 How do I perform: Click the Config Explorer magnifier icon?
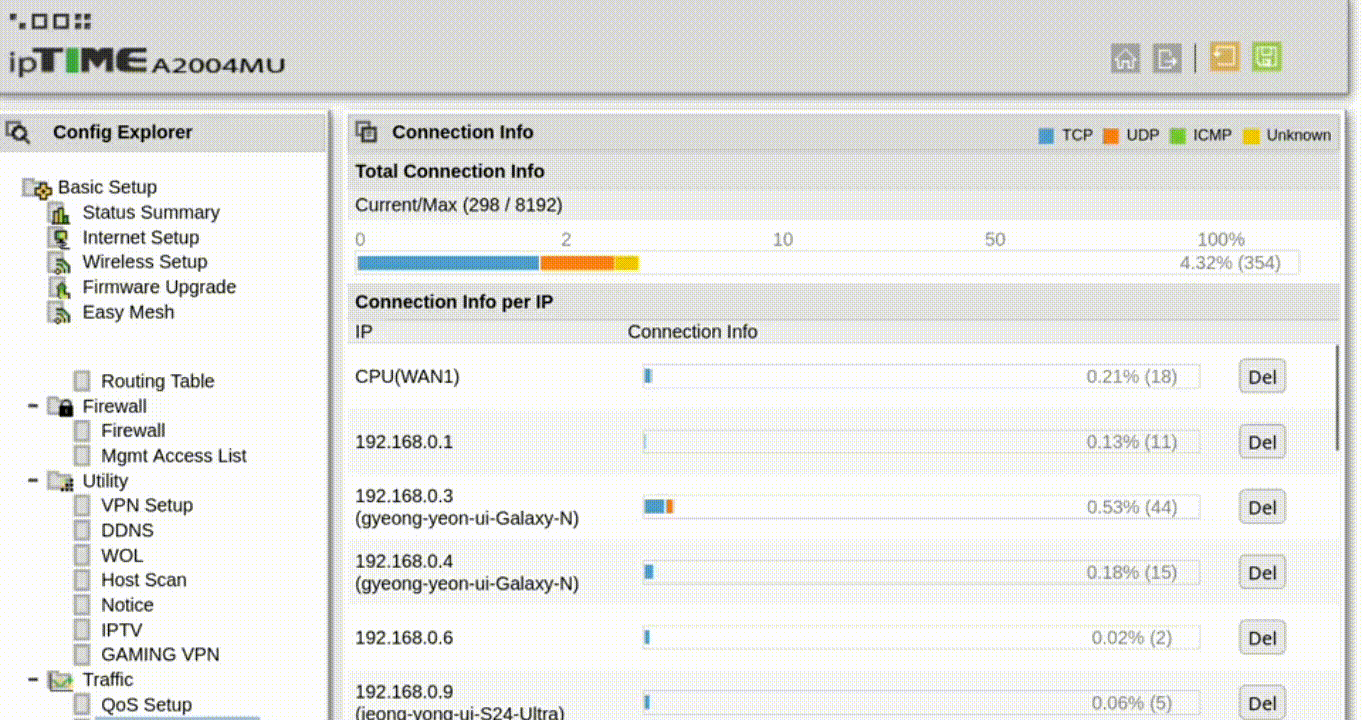[x=18, y=132]
